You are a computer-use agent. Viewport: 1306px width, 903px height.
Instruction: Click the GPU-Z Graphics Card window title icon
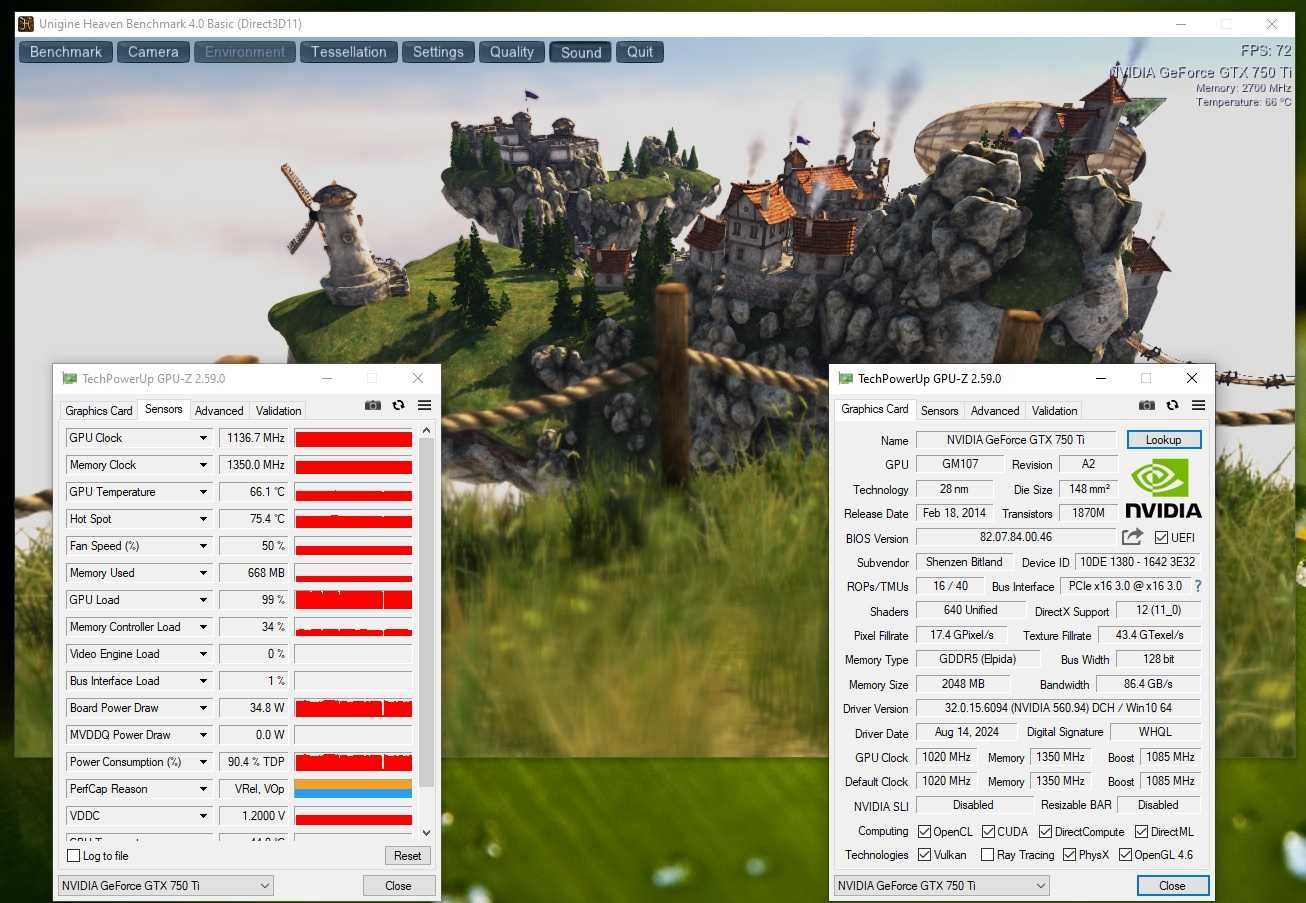[845, 379]
